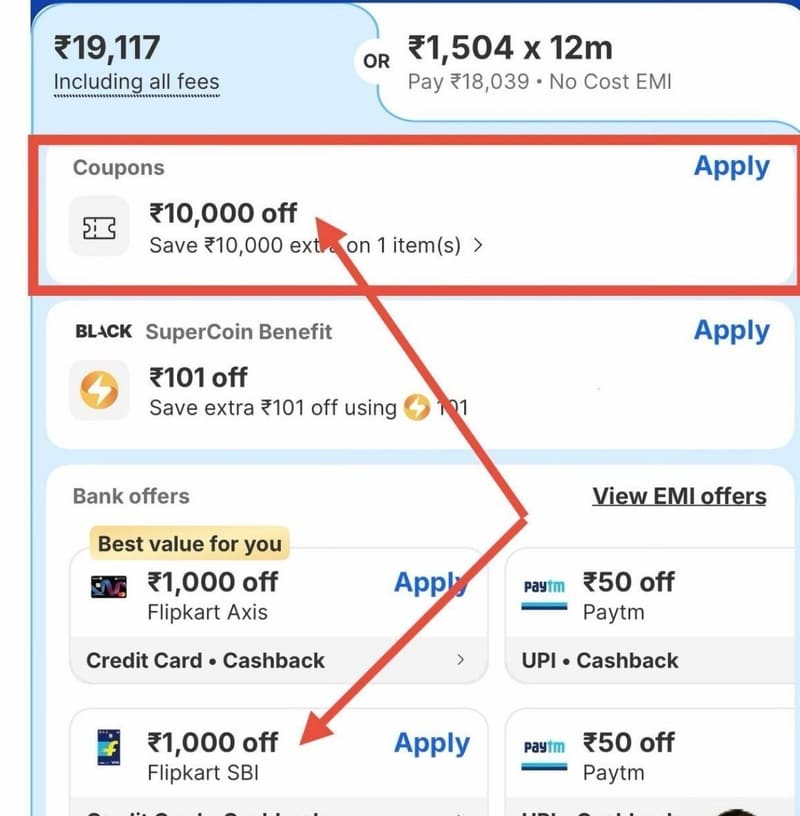Click the Best value for you badge

[189, 544]
